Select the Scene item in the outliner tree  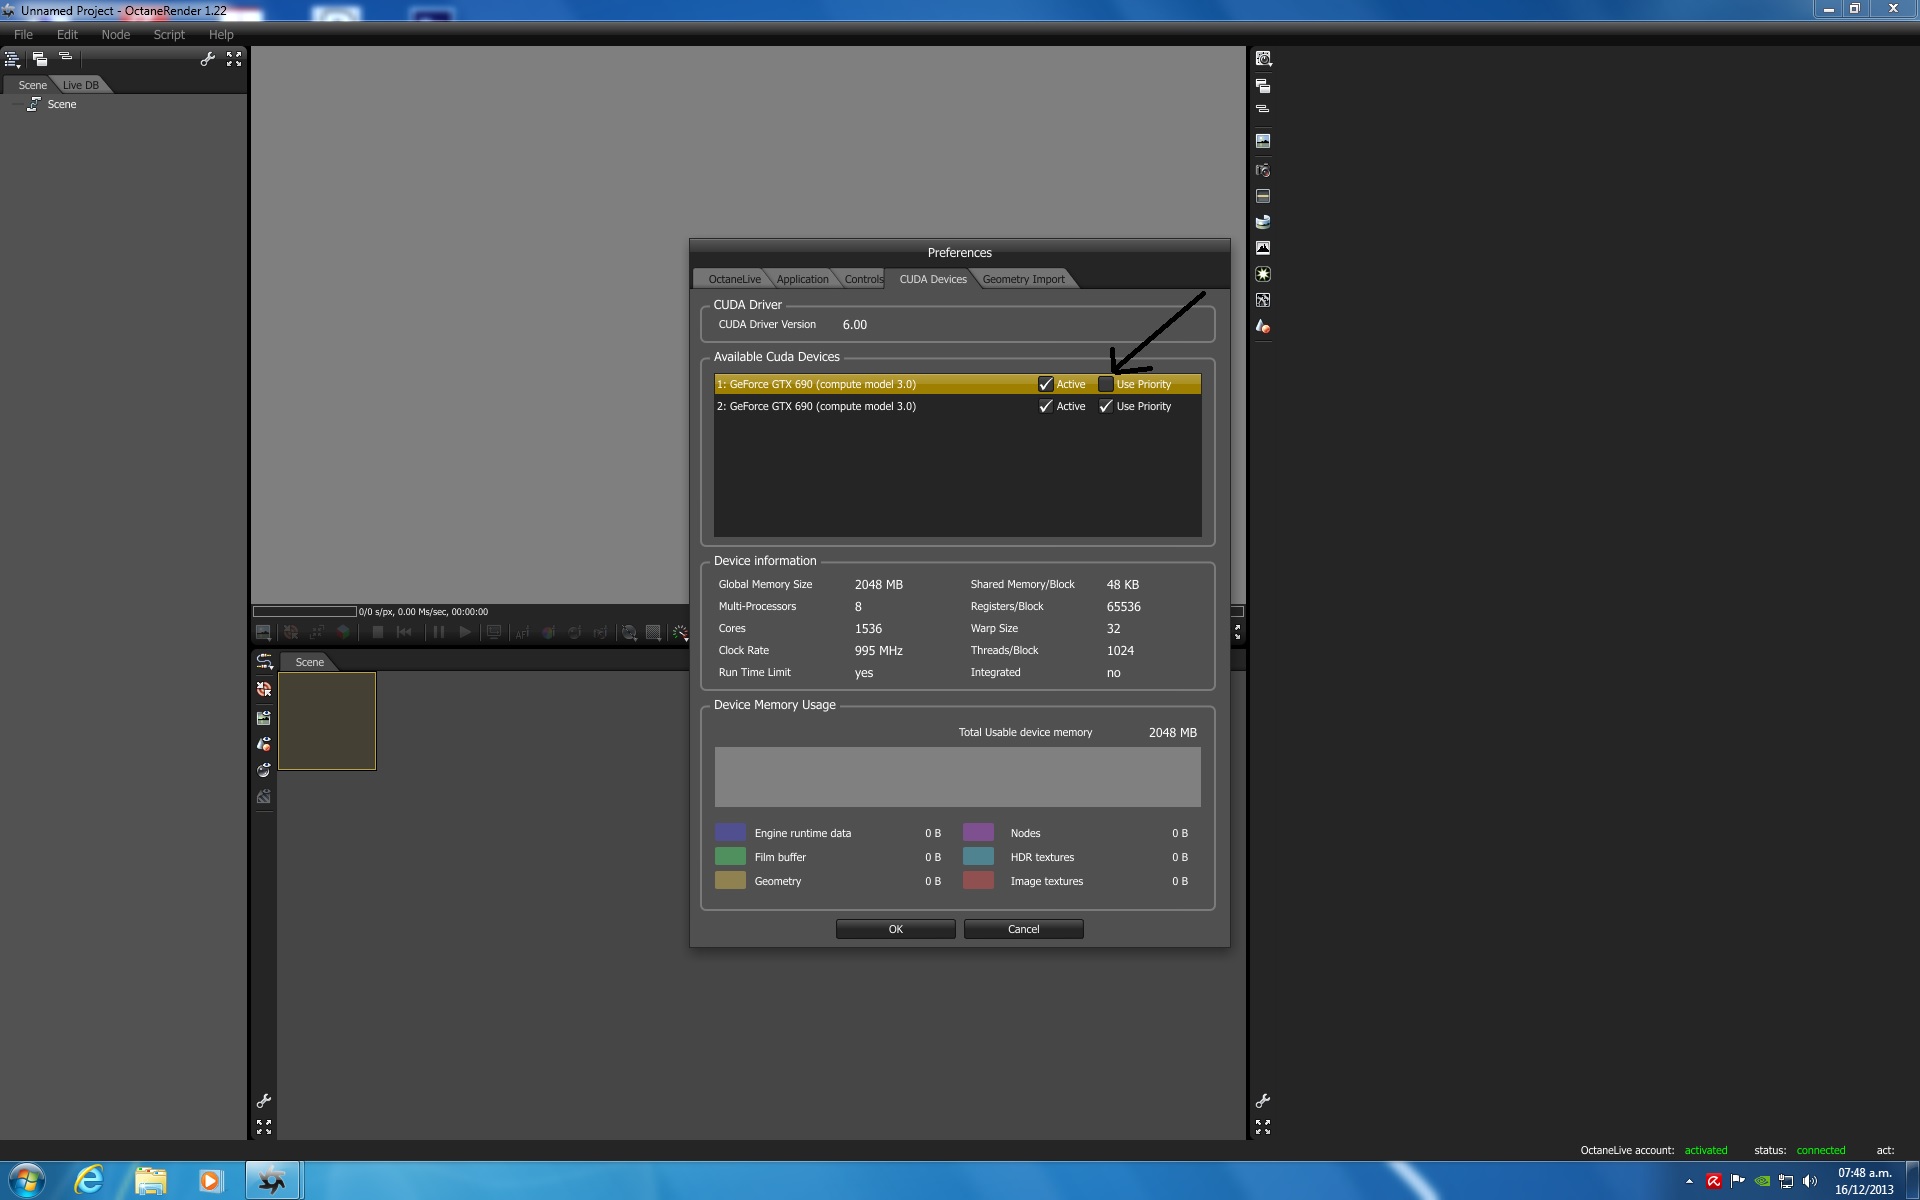pos(61,104)
